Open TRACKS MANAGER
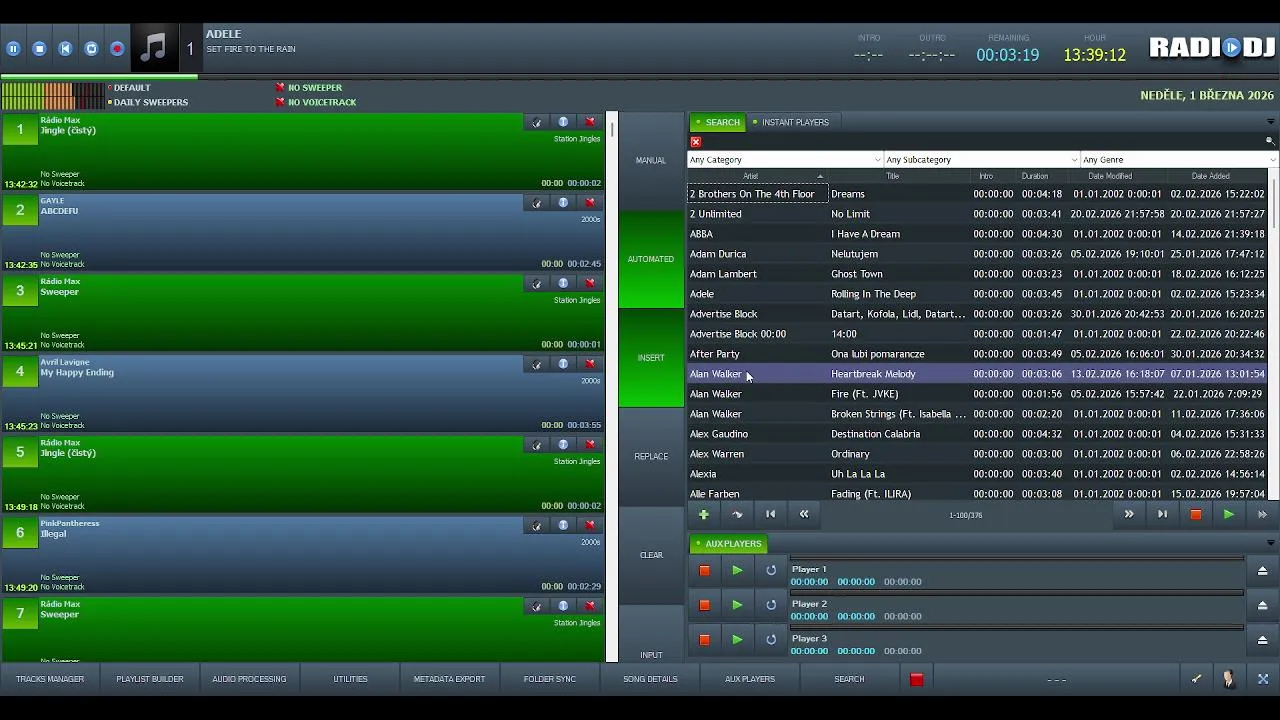The image size is (1280, 720). [50, 679]
